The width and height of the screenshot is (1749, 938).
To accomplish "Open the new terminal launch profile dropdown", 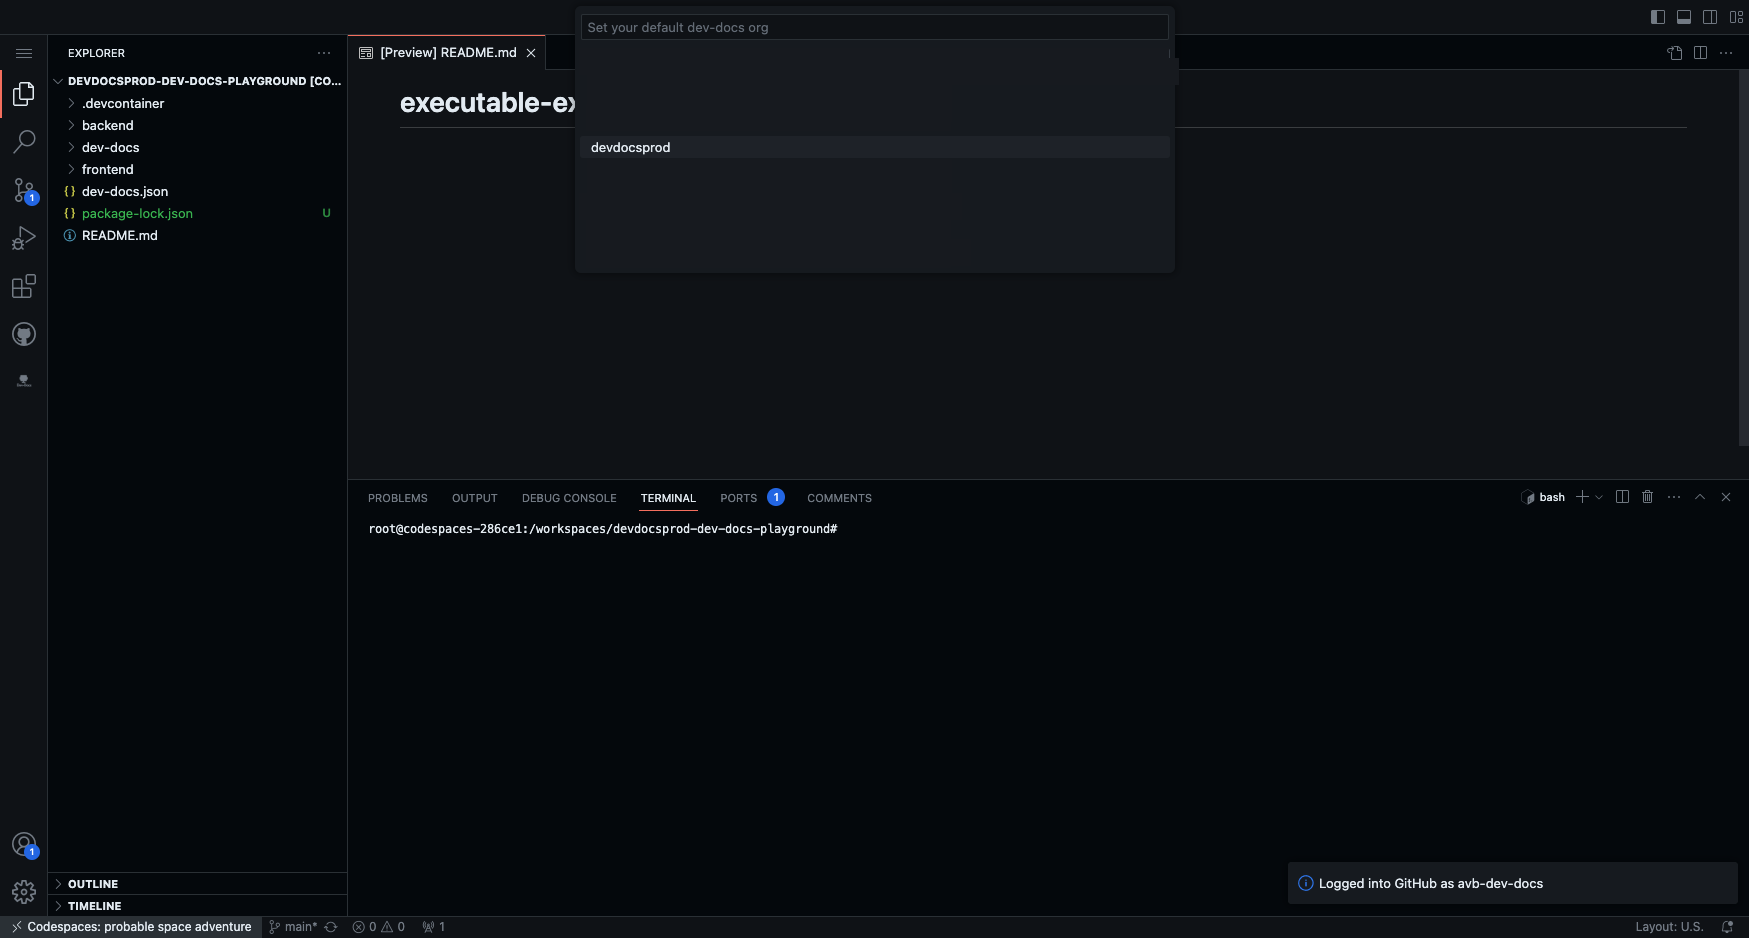I will pyautogui.click(x=1599, y=497).
